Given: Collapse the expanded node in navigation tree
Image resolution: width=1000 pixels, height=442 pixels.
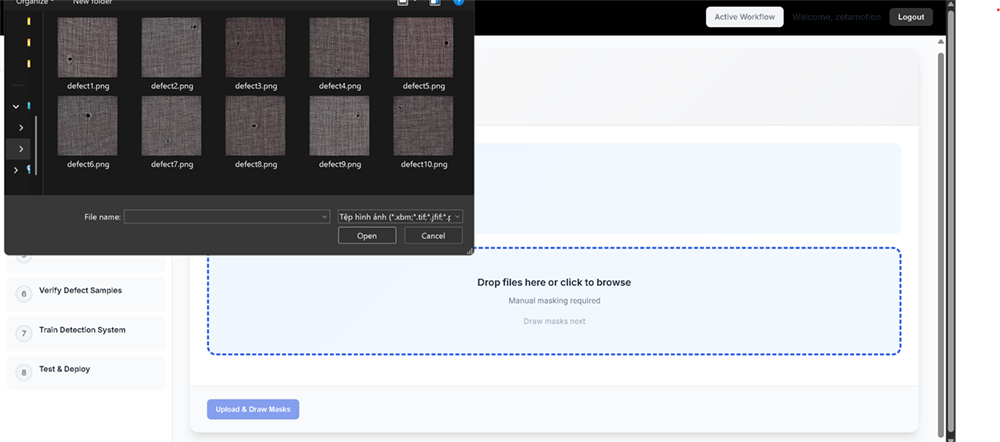Looking at the screenshot, I should coord(16,107).
